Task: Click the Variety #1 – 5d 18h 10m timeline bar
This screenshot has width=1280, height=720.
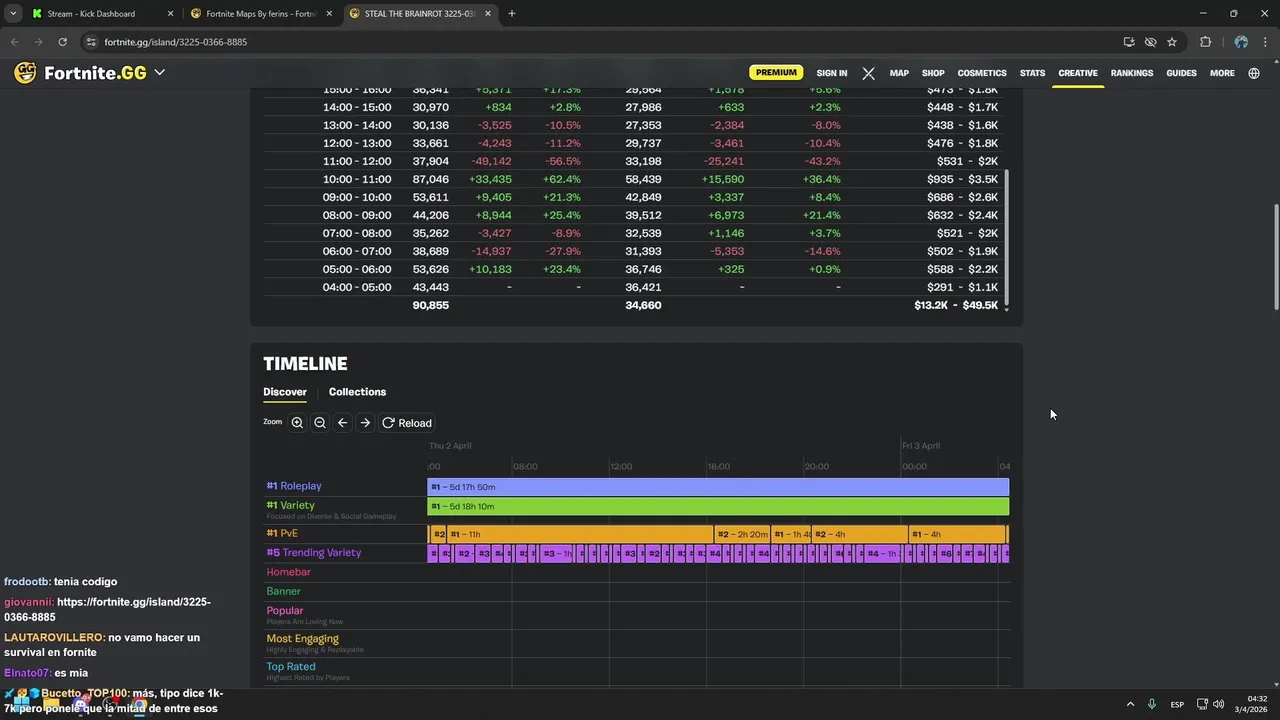Action: (x=718, y=506)
